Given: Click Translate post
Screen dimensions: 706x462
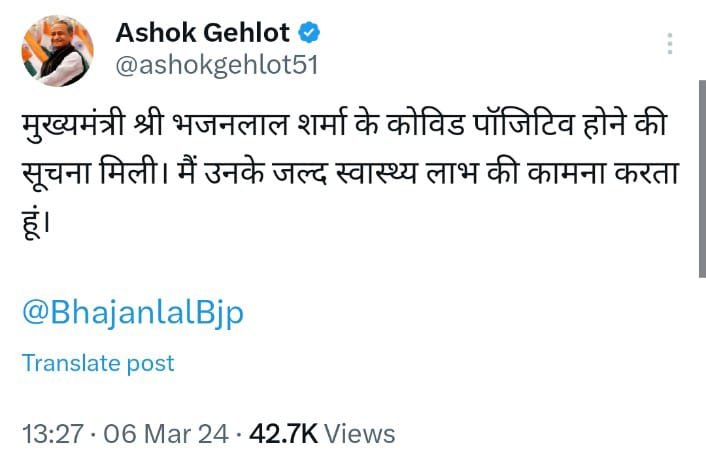Looking at the screenshot, I should [98, 363].
